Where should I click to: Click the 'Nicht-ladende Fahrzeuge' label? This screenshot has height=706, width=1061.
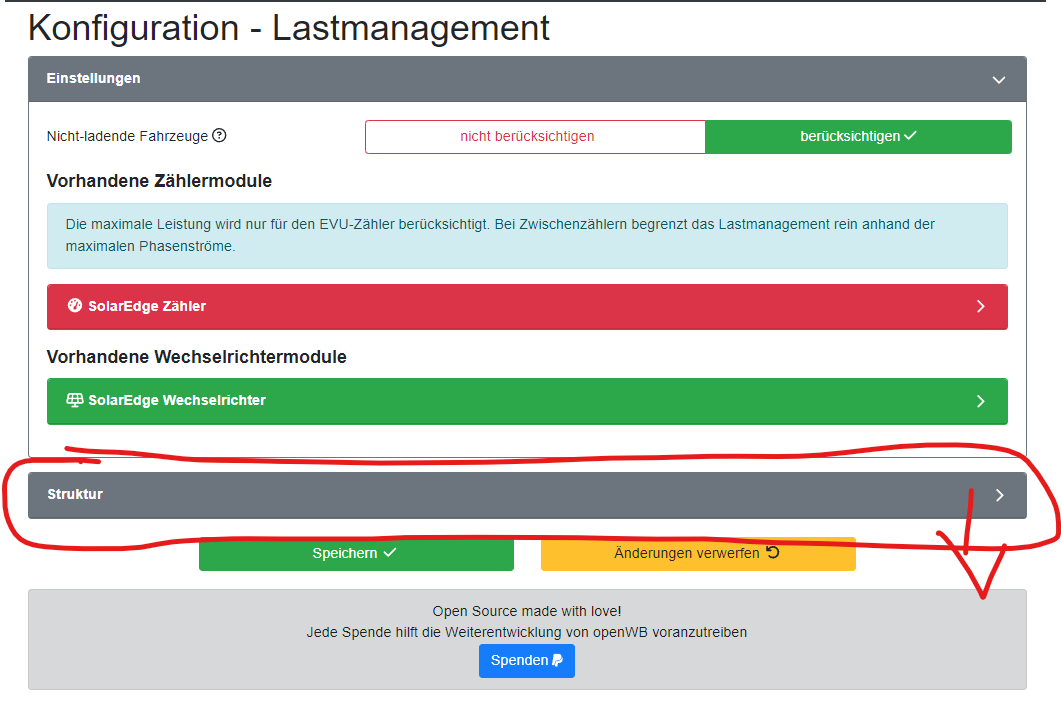(127, 136)
